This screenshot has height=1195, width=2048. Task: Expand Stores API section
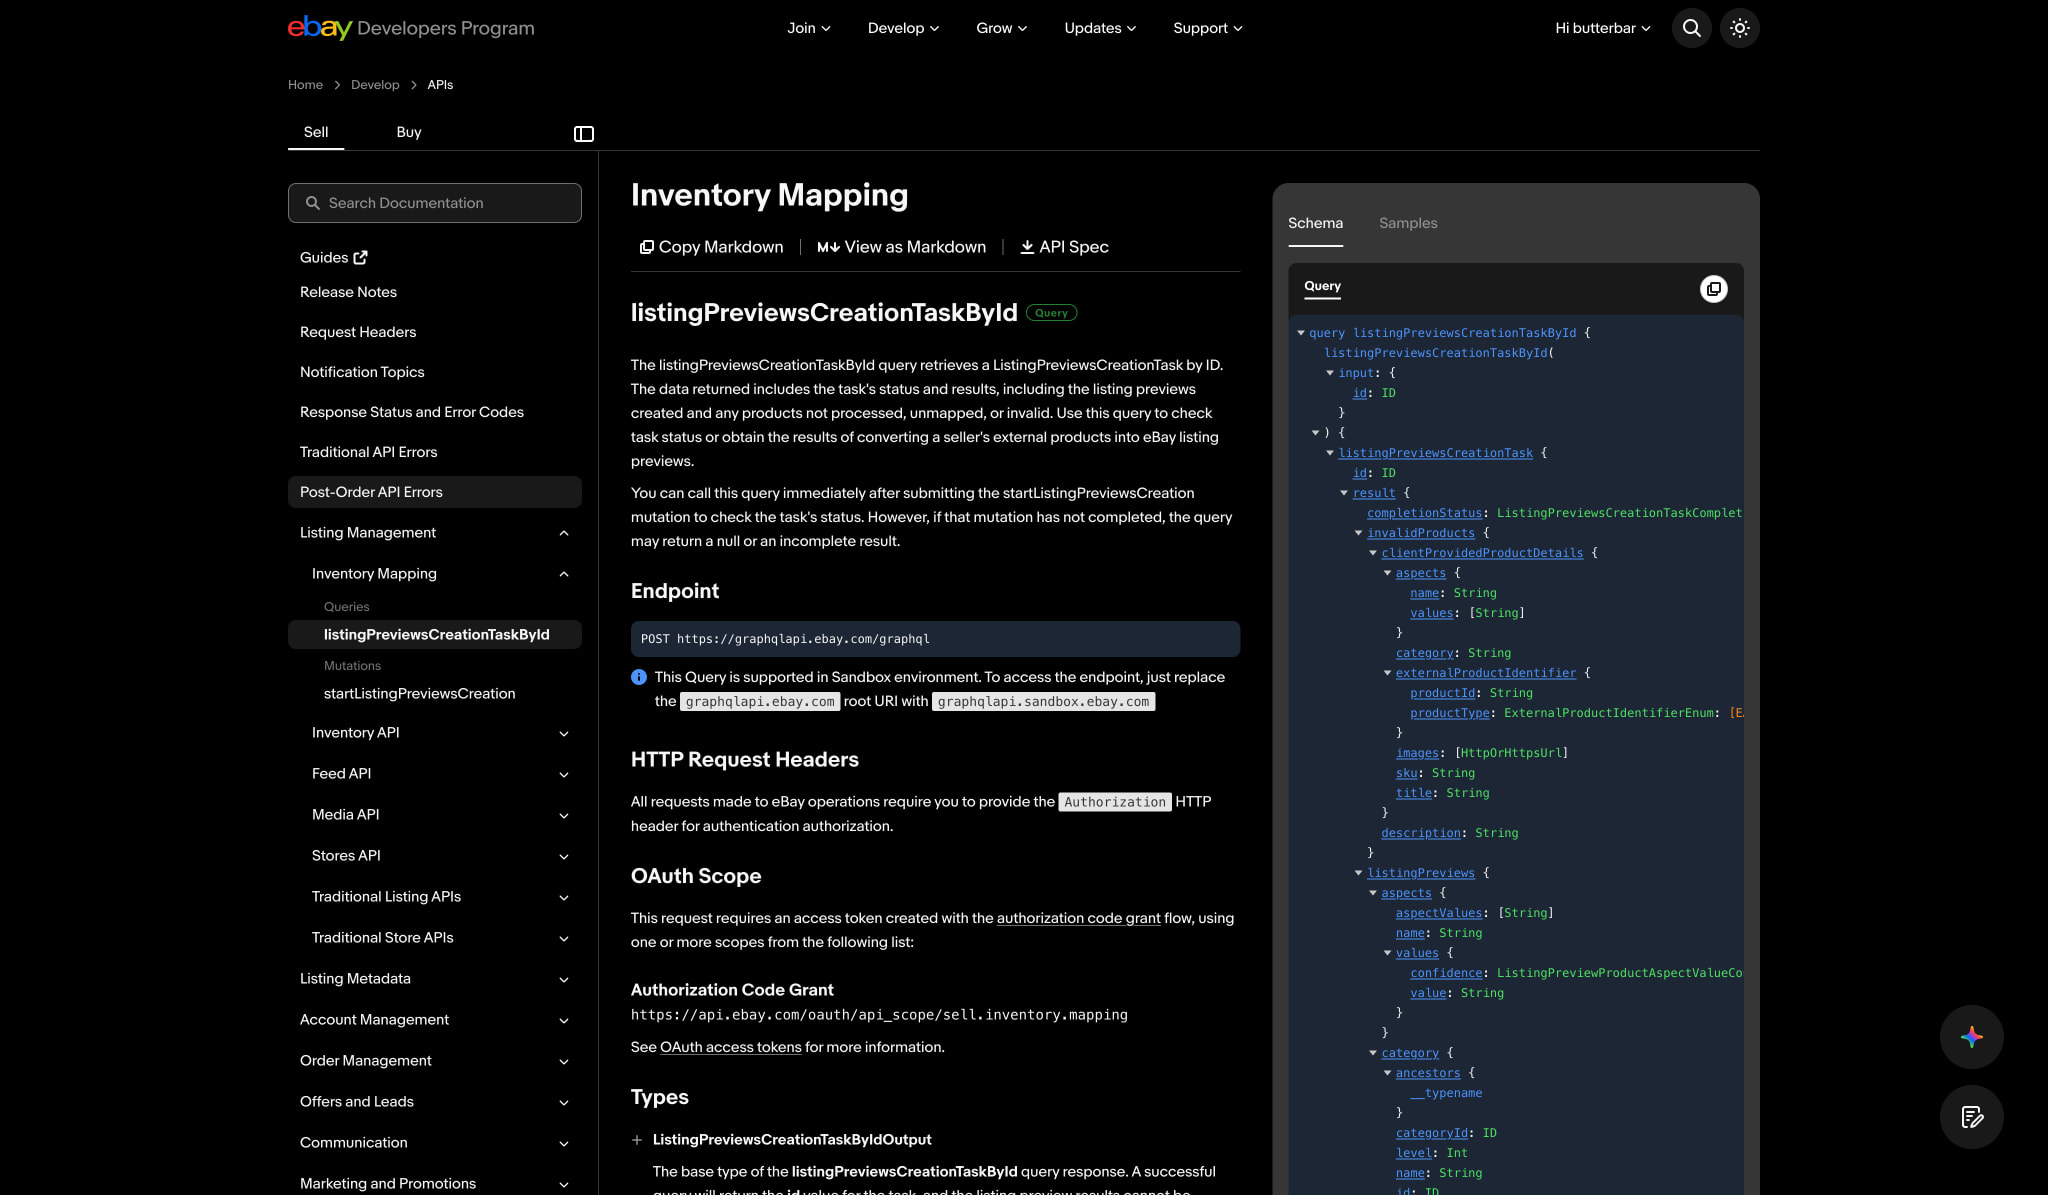(564, 857)
